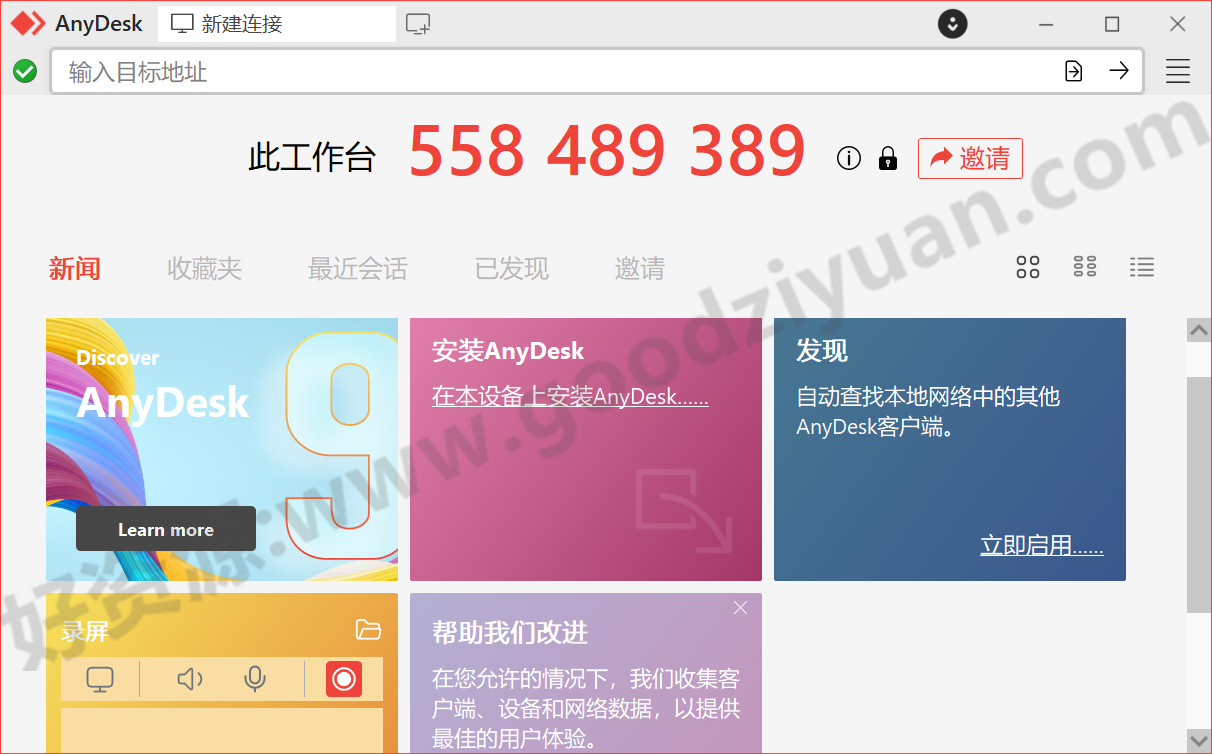The height and width of the screenshot is (754, 1212).
Task: Click the green connection status icon
Action: click(24, 71)
